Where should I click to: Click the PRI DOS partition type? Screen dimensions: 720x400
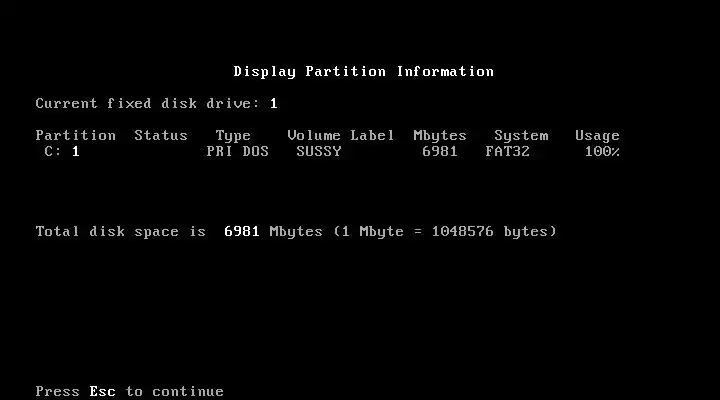(237, 152)
